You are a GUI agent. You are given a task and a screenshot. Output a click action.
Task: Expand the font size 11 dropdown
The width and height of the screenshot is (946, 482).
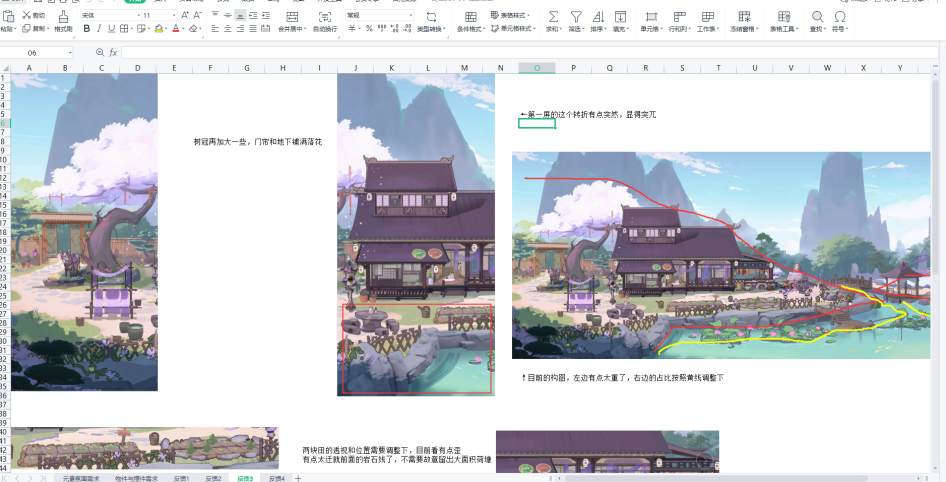(x=159, y=15)
